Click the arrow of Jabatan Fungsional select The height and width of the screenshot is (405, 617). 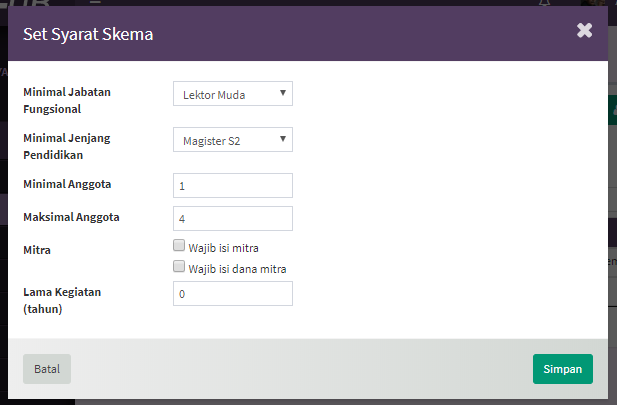point(283,93)
